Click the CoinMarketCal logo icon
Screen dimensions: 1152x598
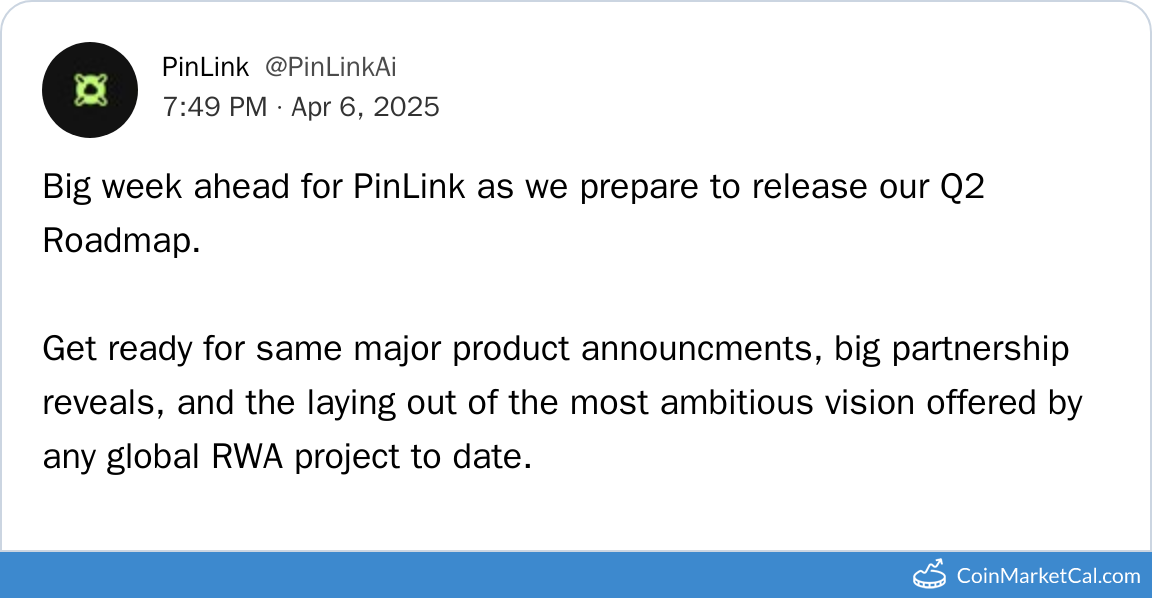pyautogui.click(x=930, y=574)
